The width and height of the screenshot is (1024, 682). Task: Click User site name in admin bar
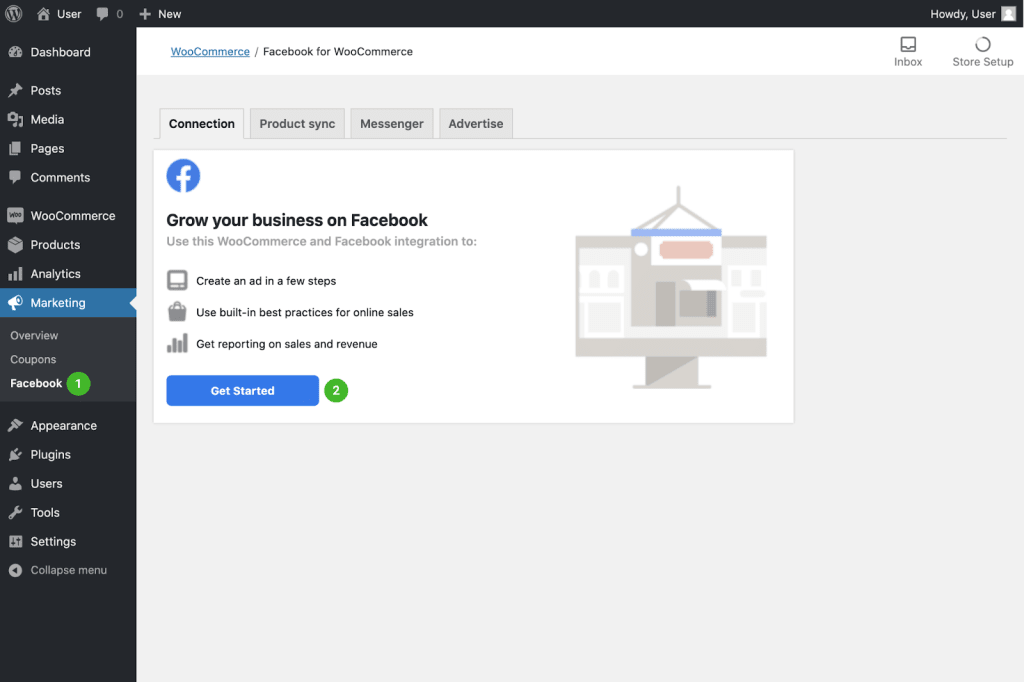click(69, 14)
